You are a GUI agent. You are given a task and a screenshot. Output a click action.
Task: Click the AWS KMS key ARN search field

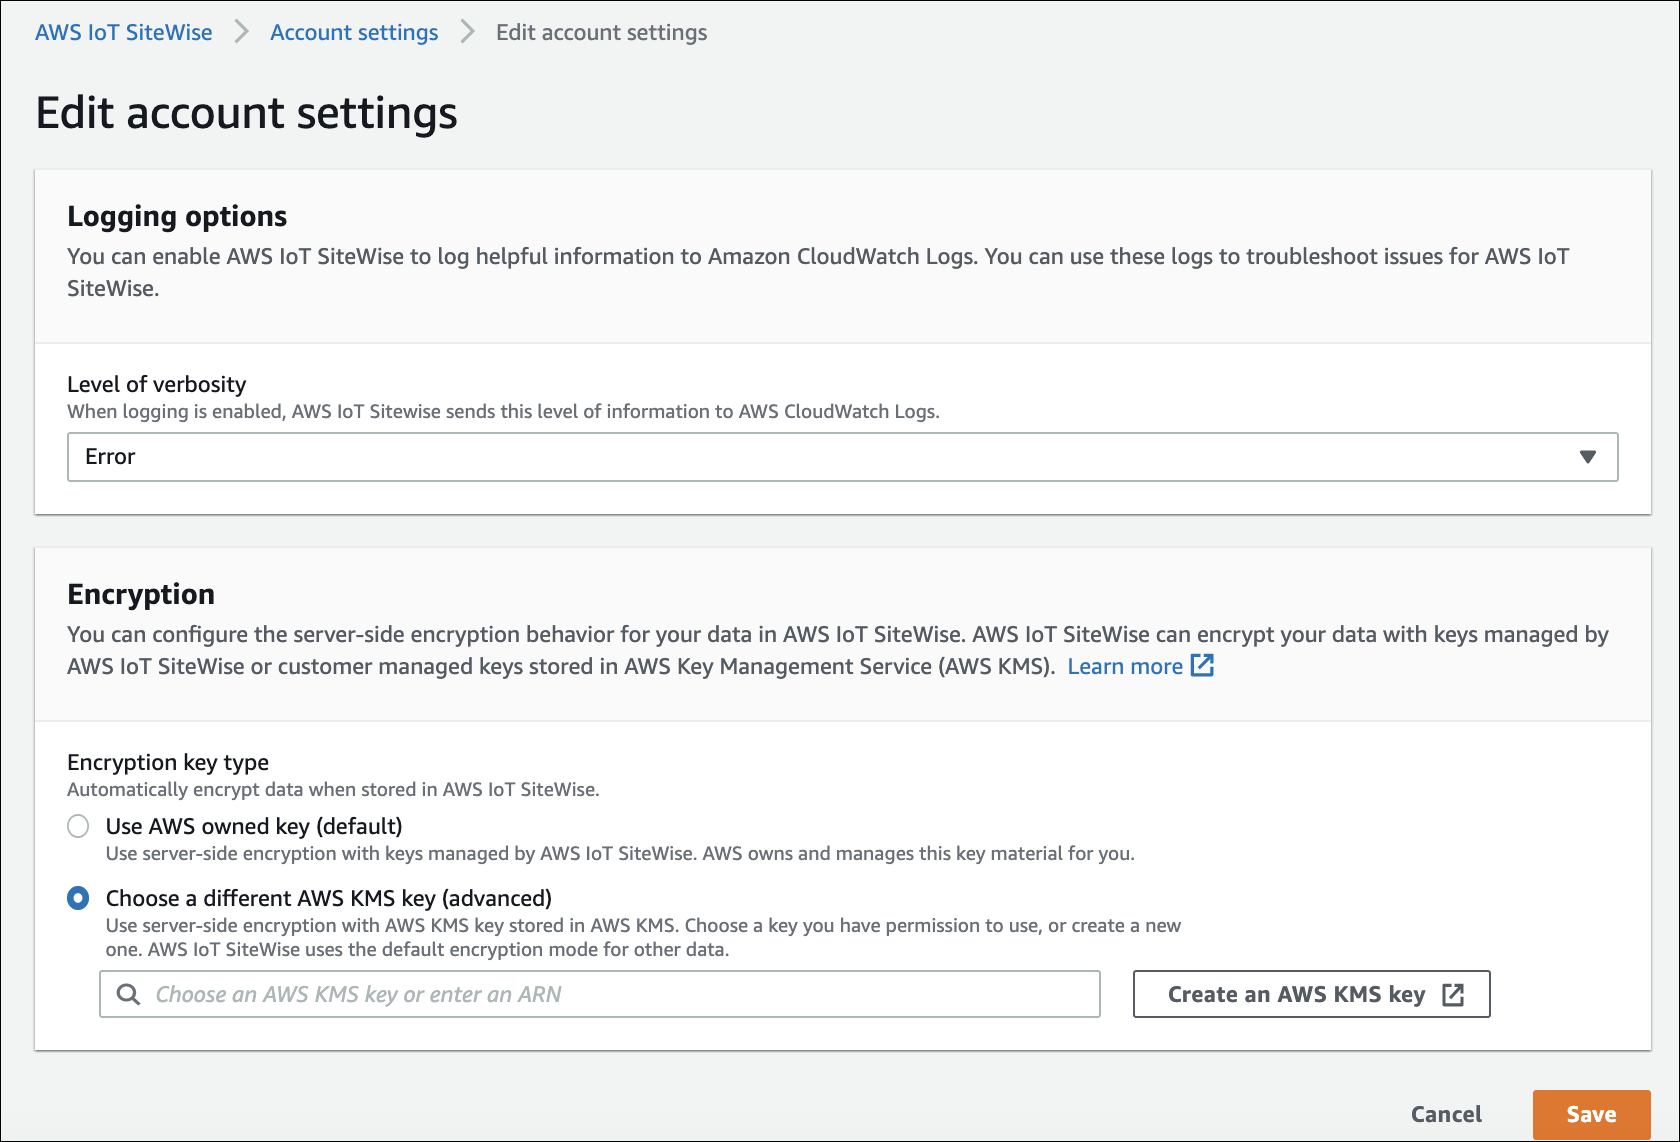620,994
